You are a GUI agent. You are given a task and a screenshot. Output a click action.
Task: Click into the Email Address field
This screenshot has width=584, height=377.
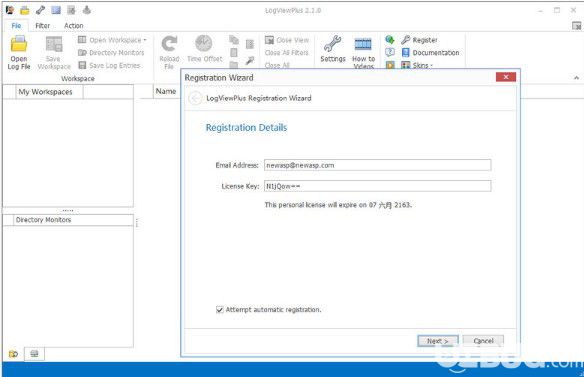(378, 165)
